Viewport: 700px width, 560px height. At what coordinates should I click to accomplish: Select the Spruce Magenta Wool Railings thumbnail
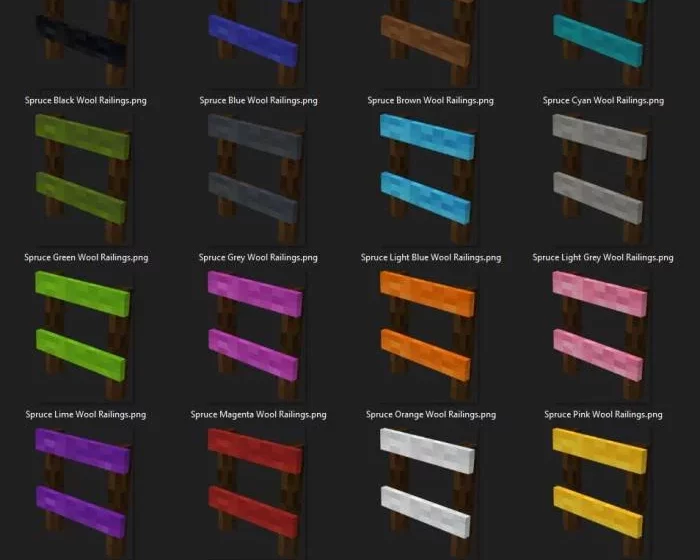click(254, 328)
